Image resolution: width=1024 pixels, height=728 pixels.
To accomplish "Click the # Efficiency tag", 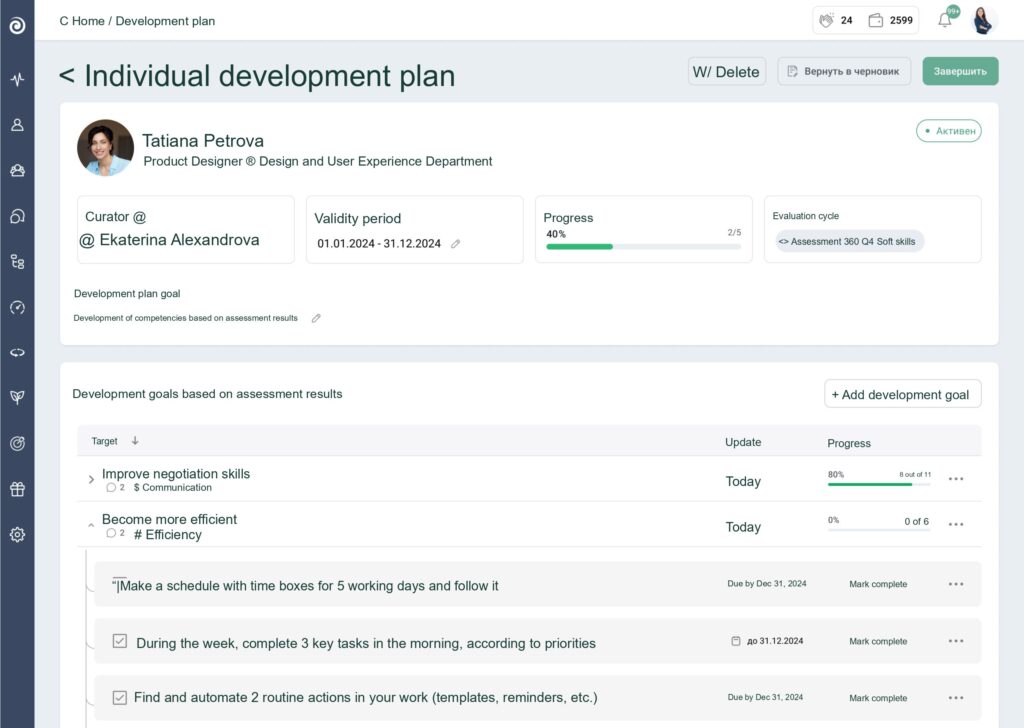I will click(x=168, y=535).
